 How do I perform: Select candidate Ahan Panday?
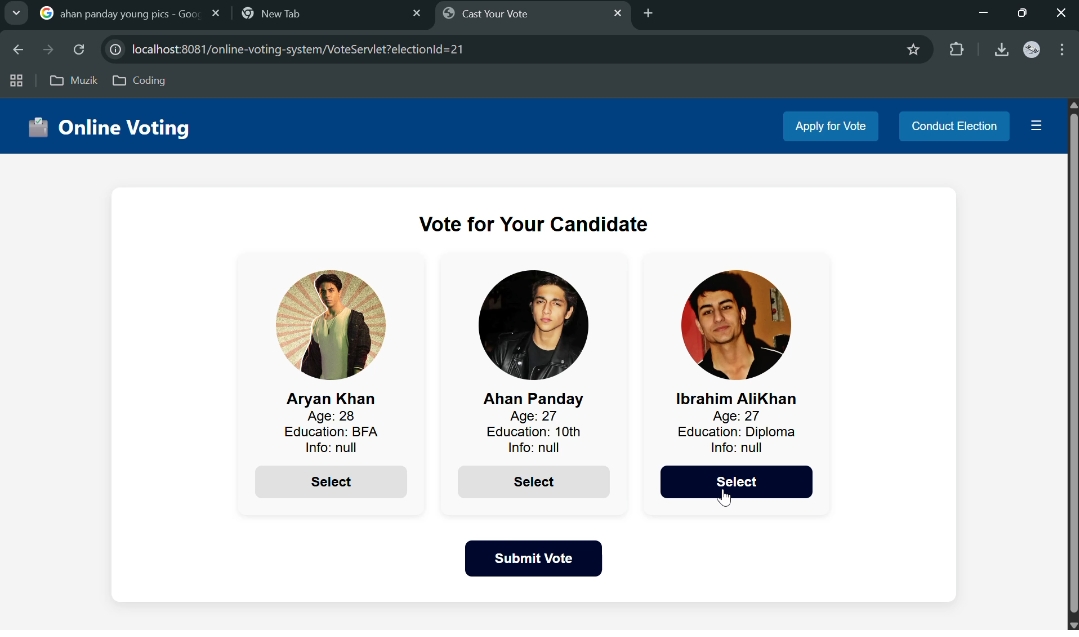(x=533, y=482)
